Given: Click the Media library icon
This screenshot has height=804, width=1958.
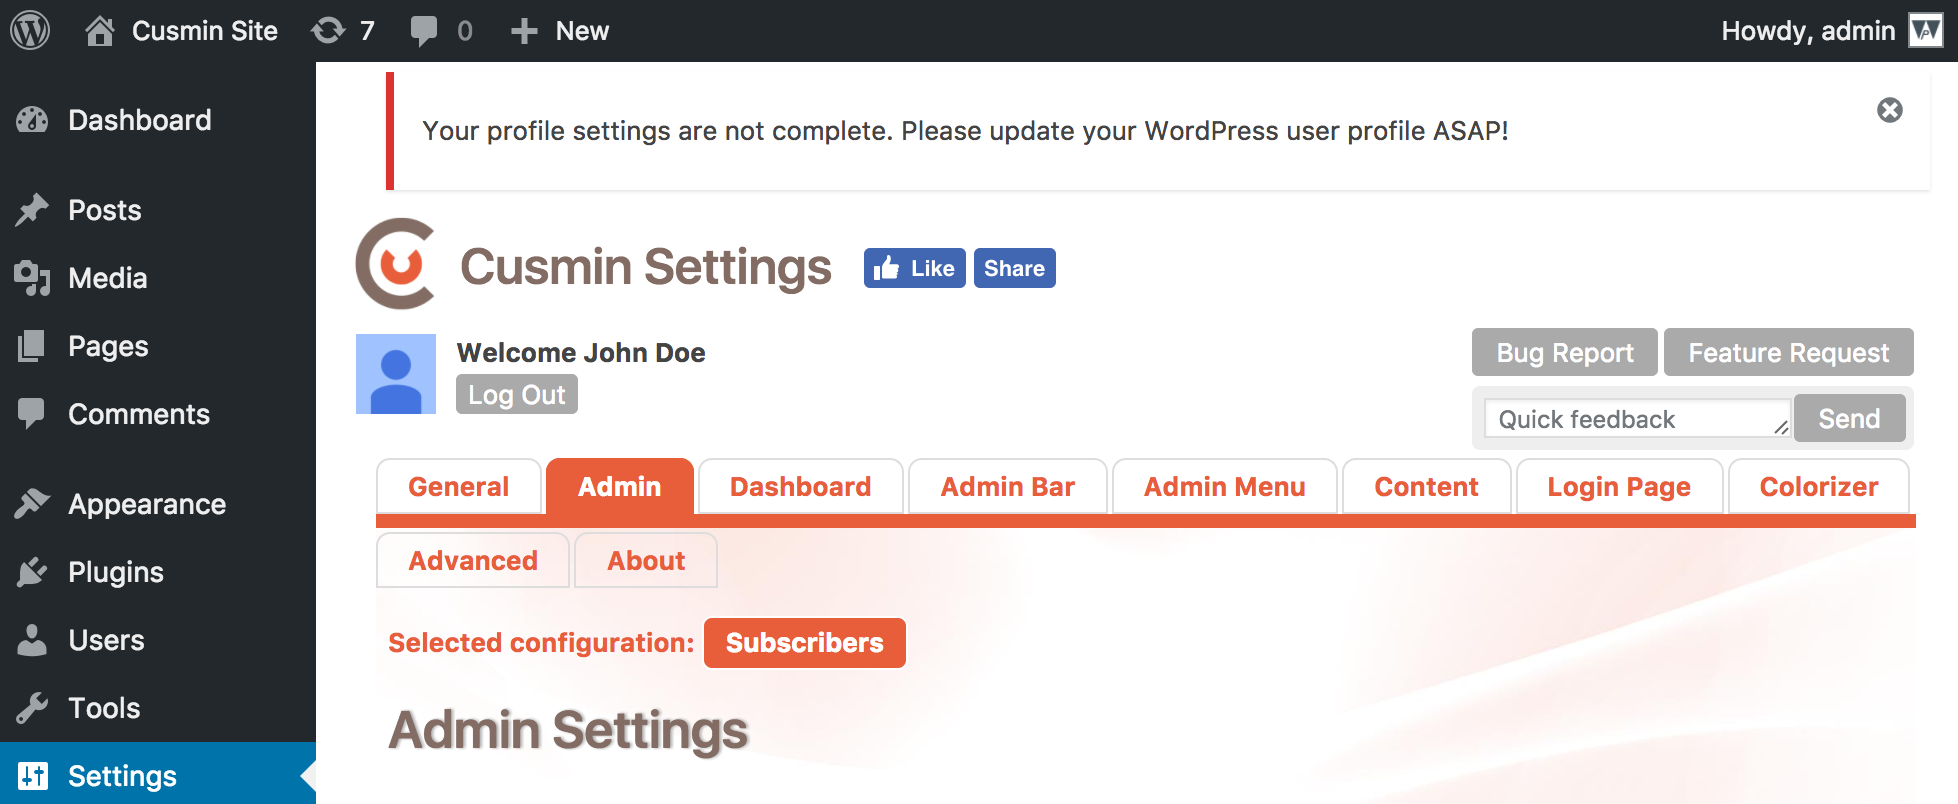Looking at the screenshot, I should 32,278.
